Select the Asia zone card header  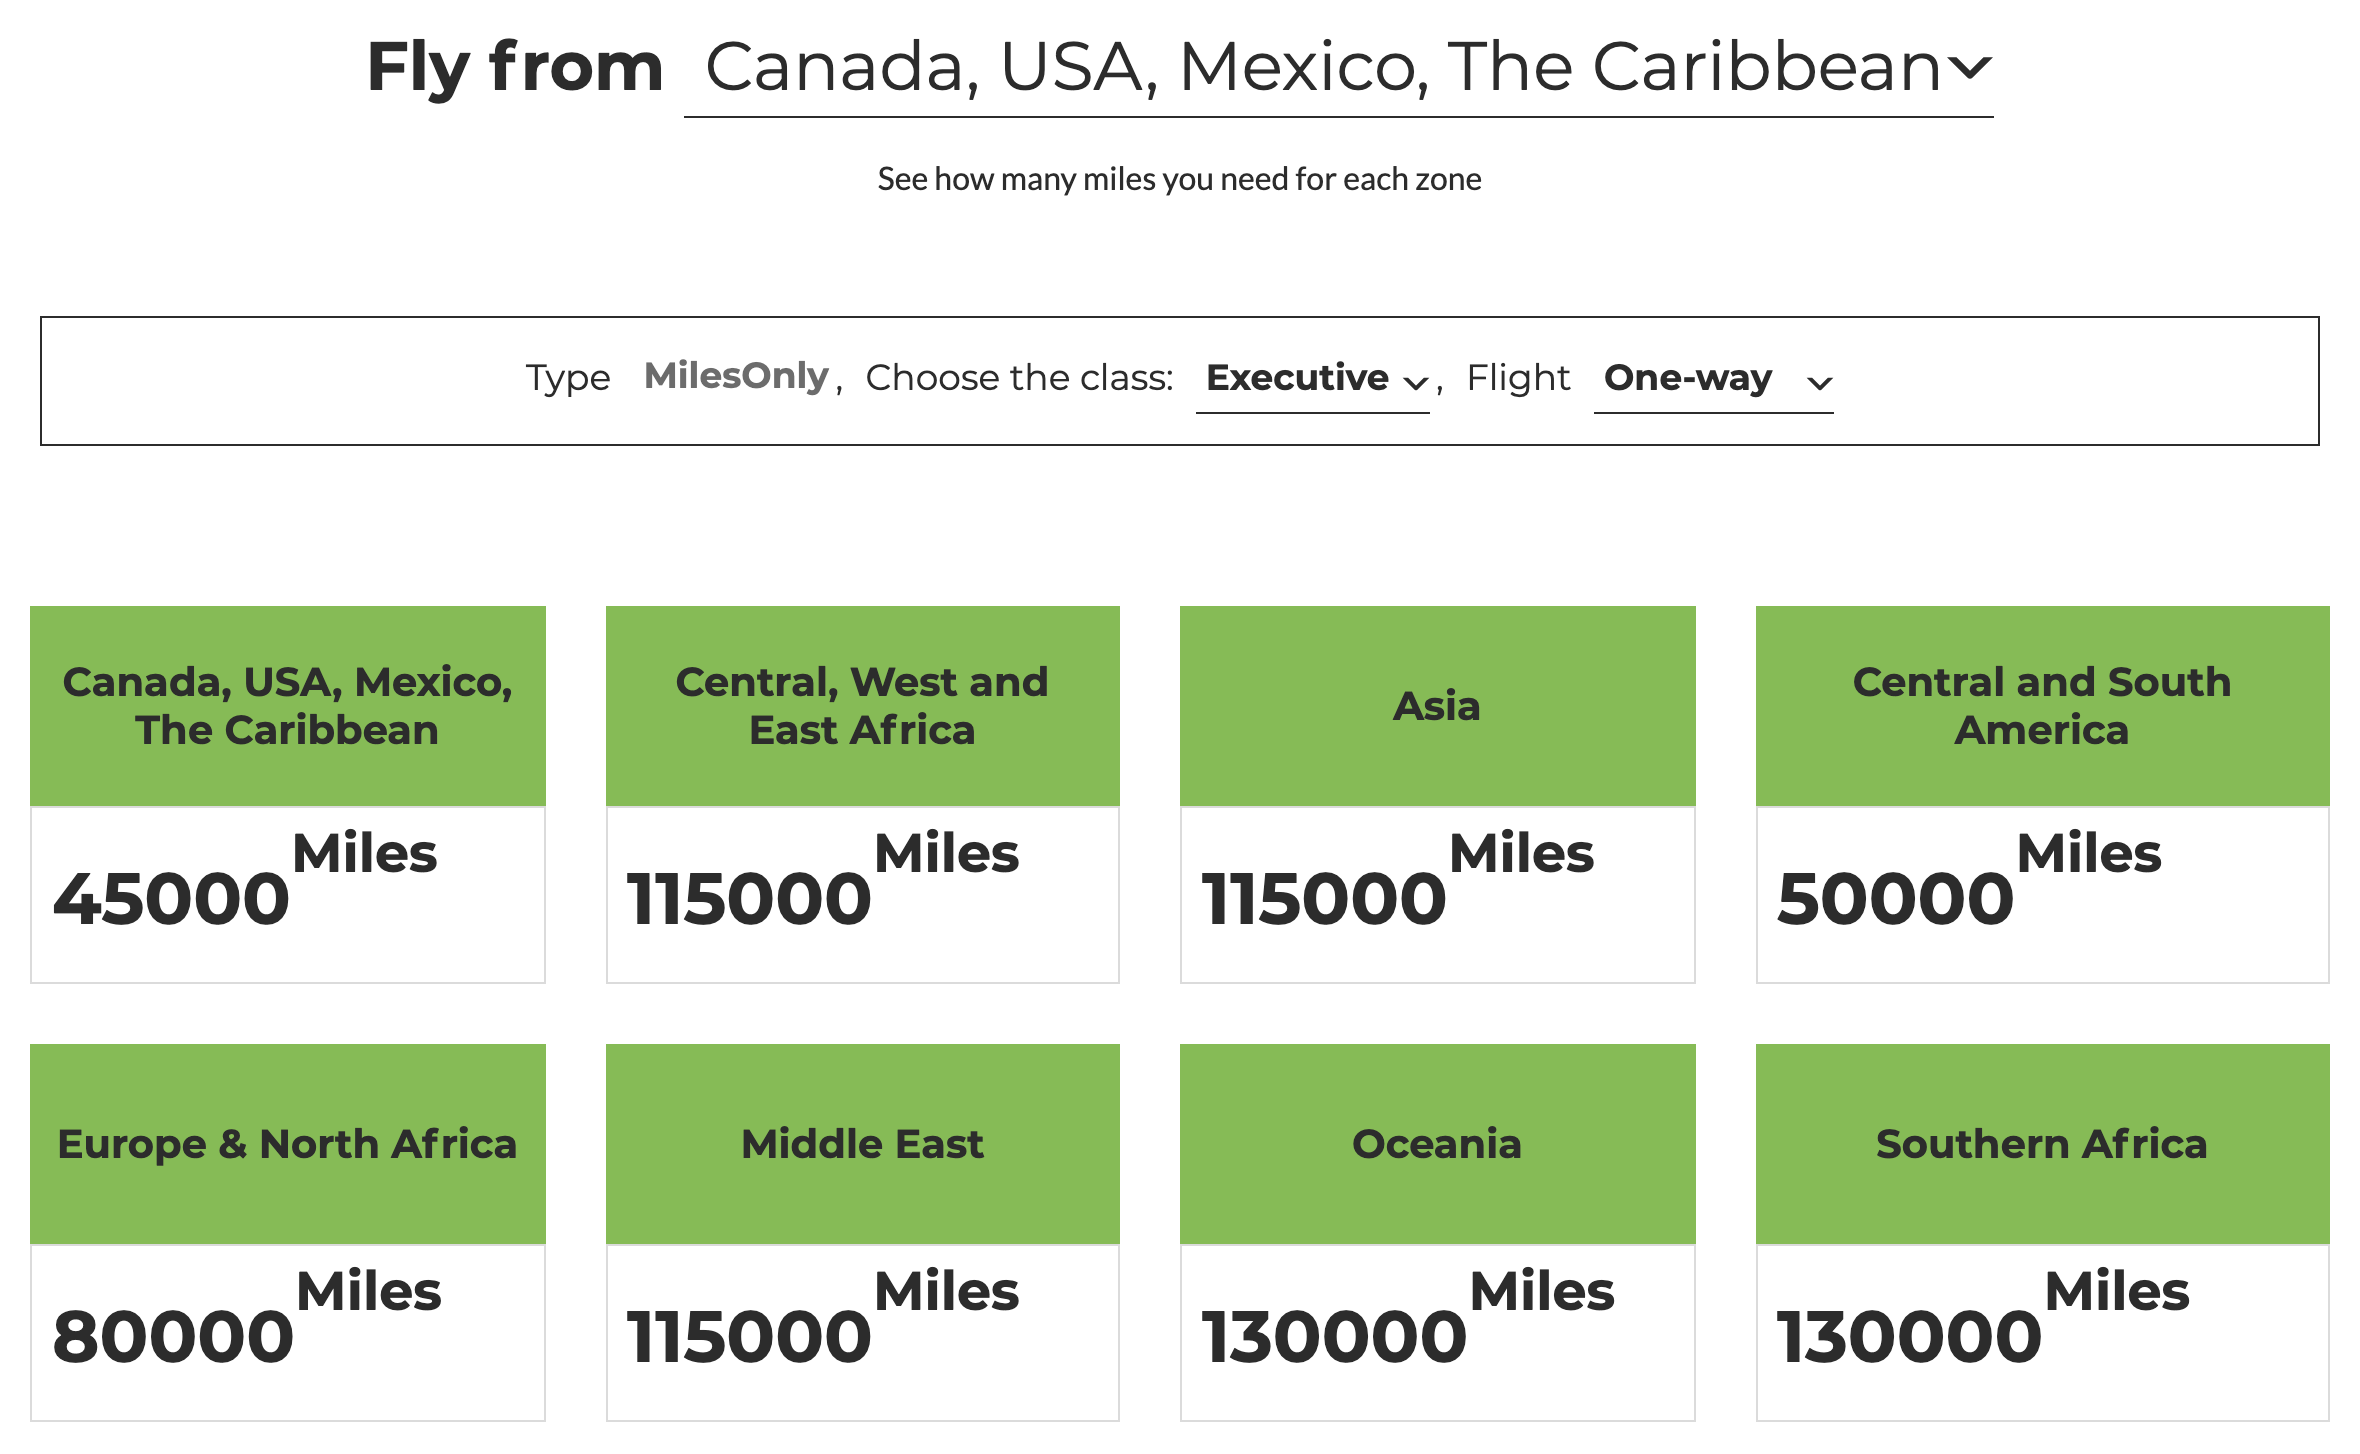click(1437, 706)
